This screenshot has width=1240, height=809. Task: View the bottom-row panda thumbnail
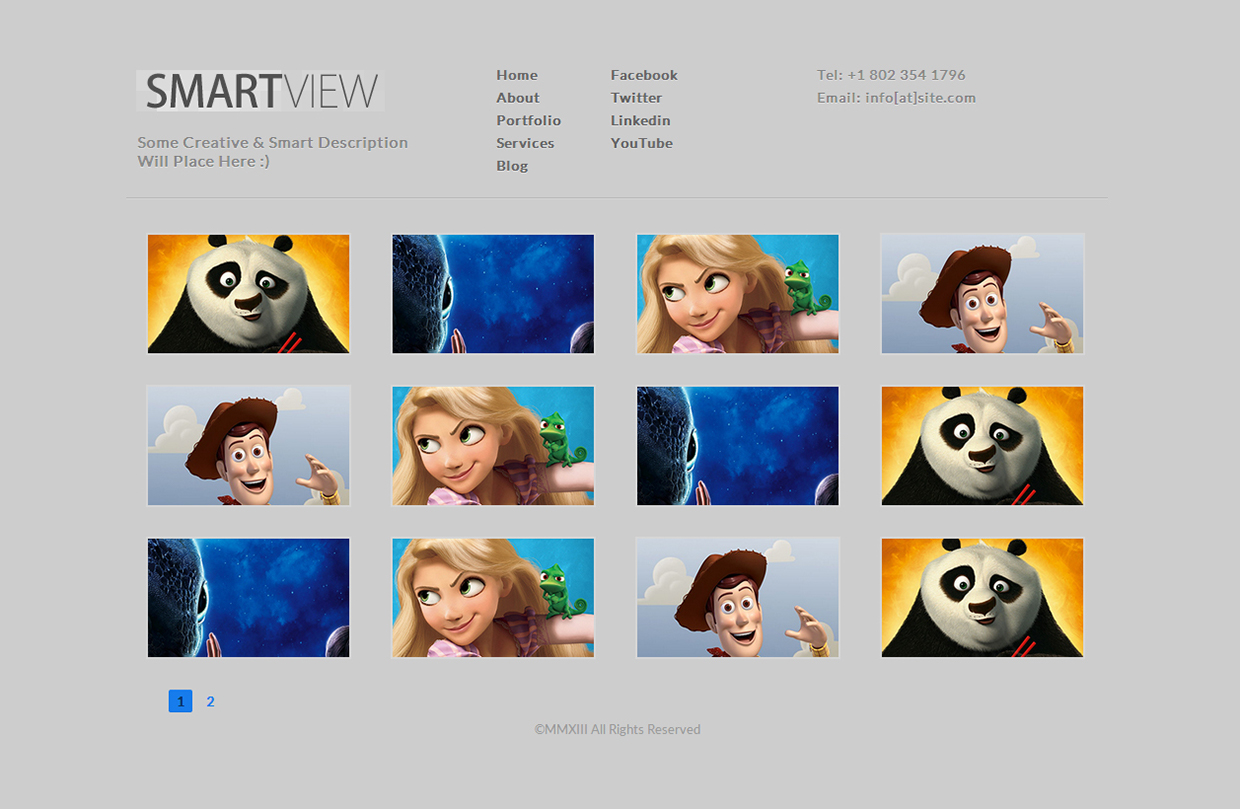tap(982, 598)
